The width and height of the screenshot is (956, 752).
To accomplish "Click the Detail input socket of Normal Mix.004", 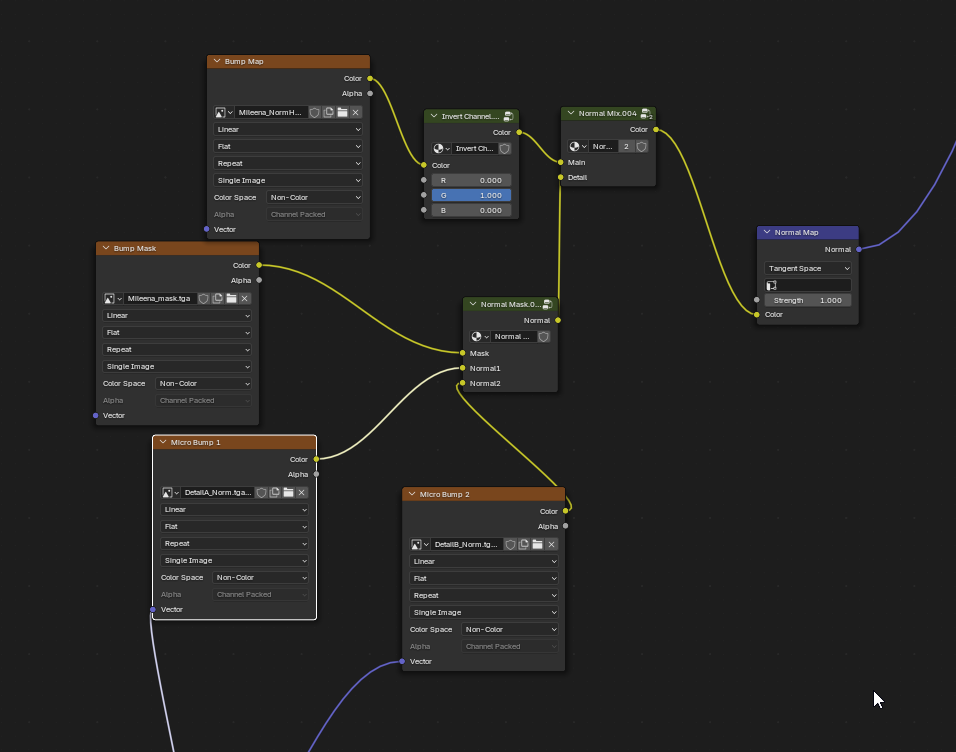I will pyautogui.click(x=561, y=177).
